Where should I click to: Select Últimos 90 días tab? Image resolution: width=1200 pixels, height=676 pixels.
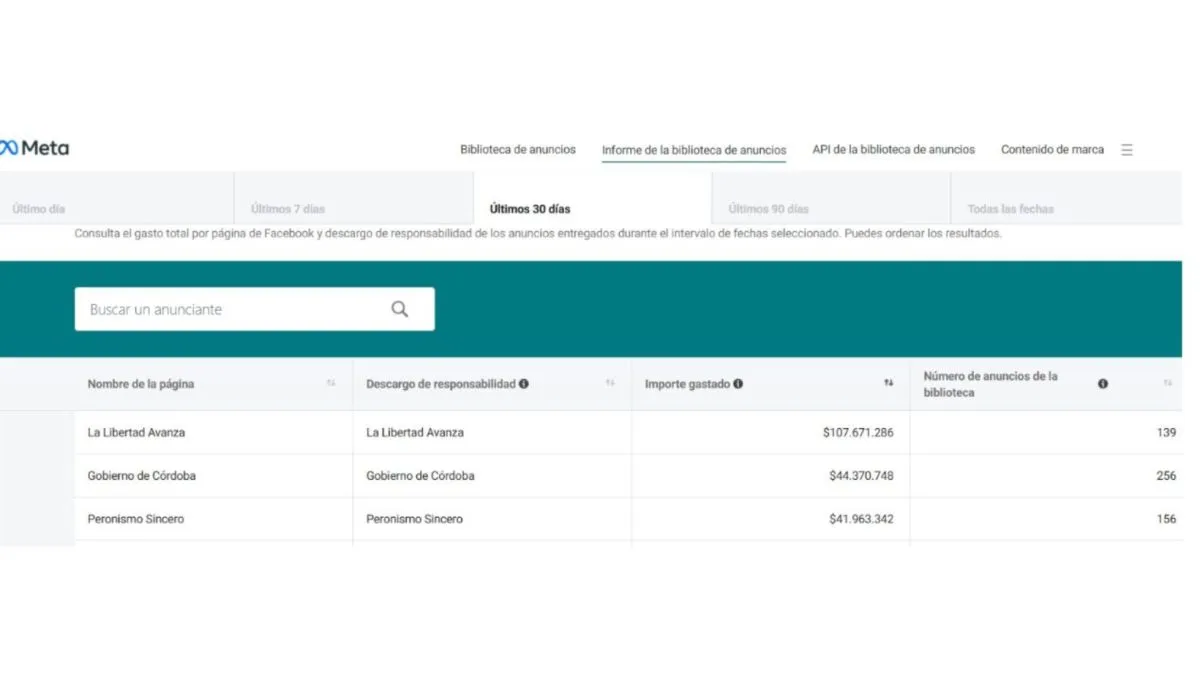pos(768,209)
